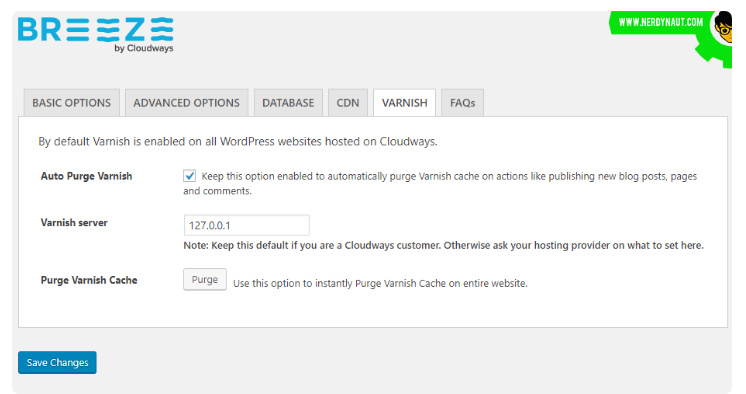Open the Basic Options tab

pyautogui.click(x=71, y=103)
